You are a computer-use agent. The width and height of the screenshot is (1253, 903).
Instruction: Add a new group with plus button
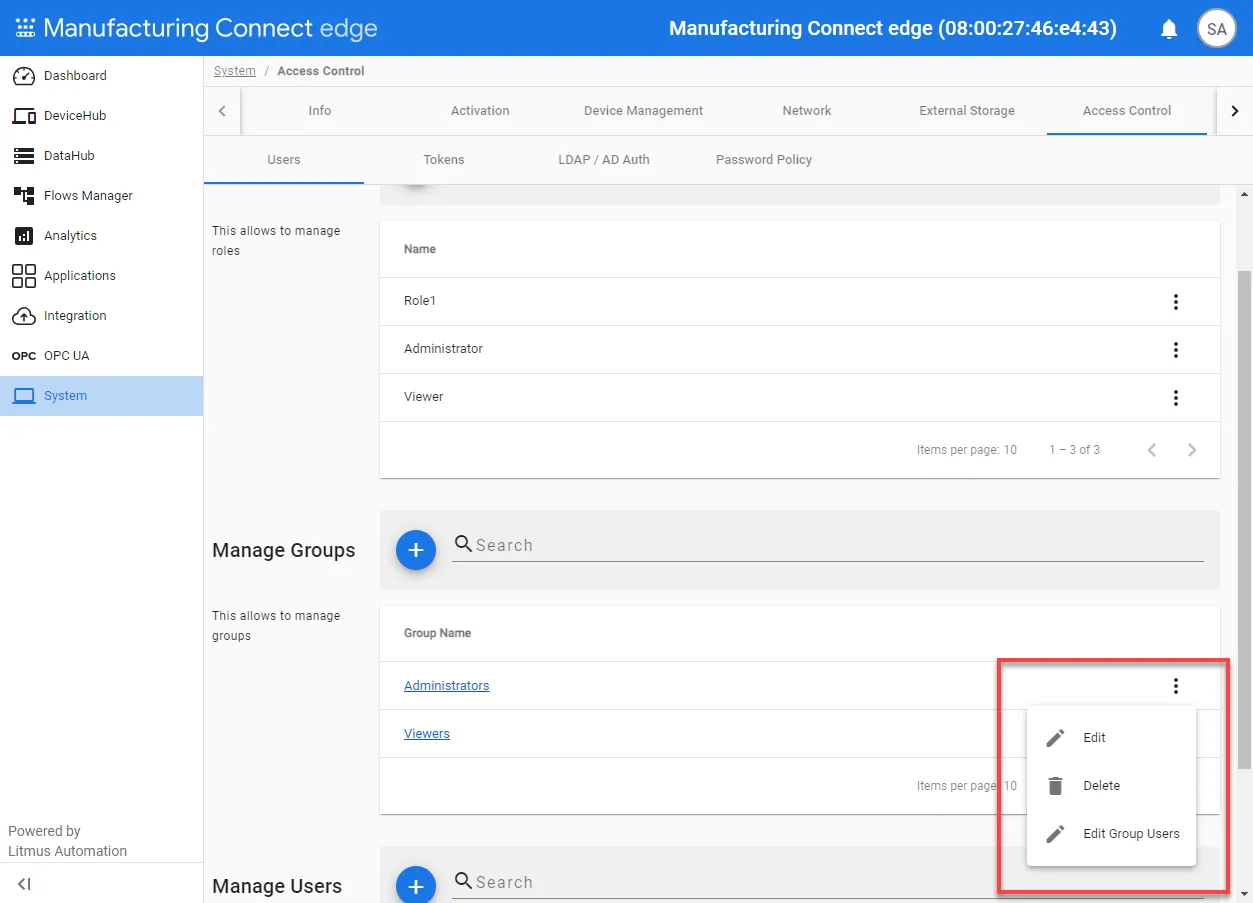pyautogui.click(x=416, y=550)
